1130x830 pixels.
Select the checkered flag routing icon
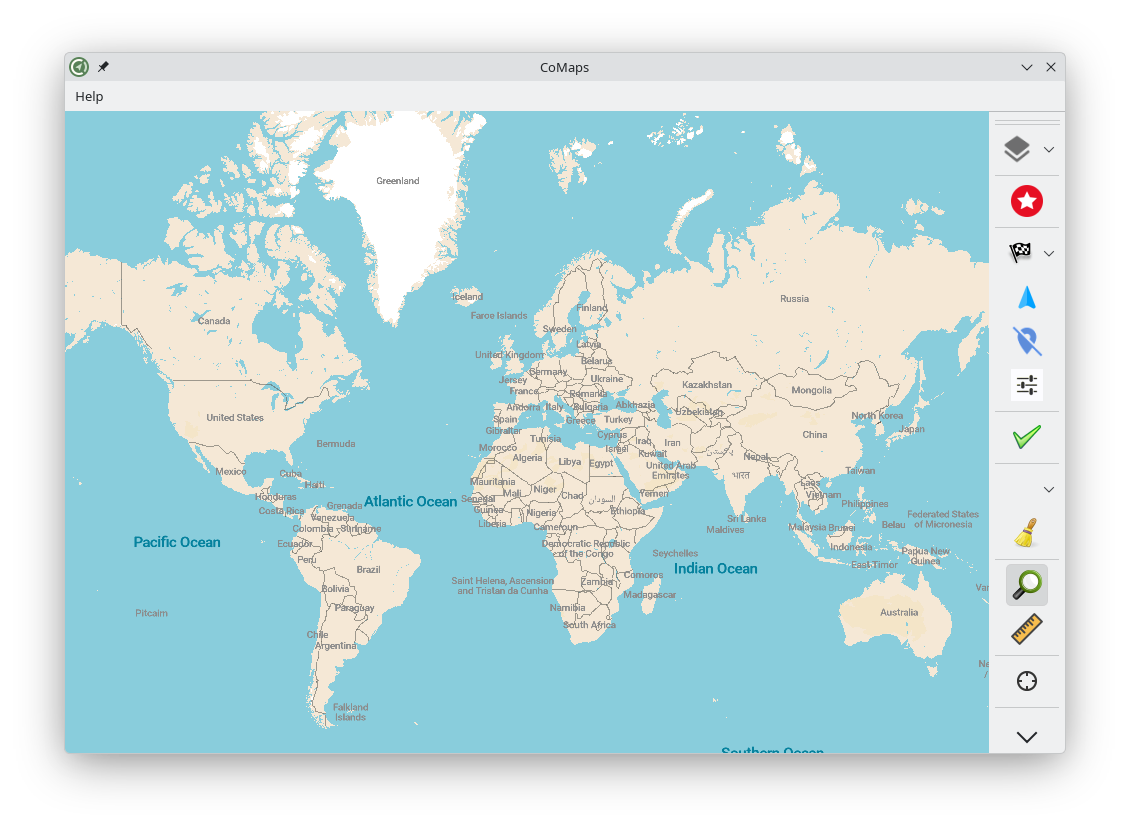[1020, 252]
